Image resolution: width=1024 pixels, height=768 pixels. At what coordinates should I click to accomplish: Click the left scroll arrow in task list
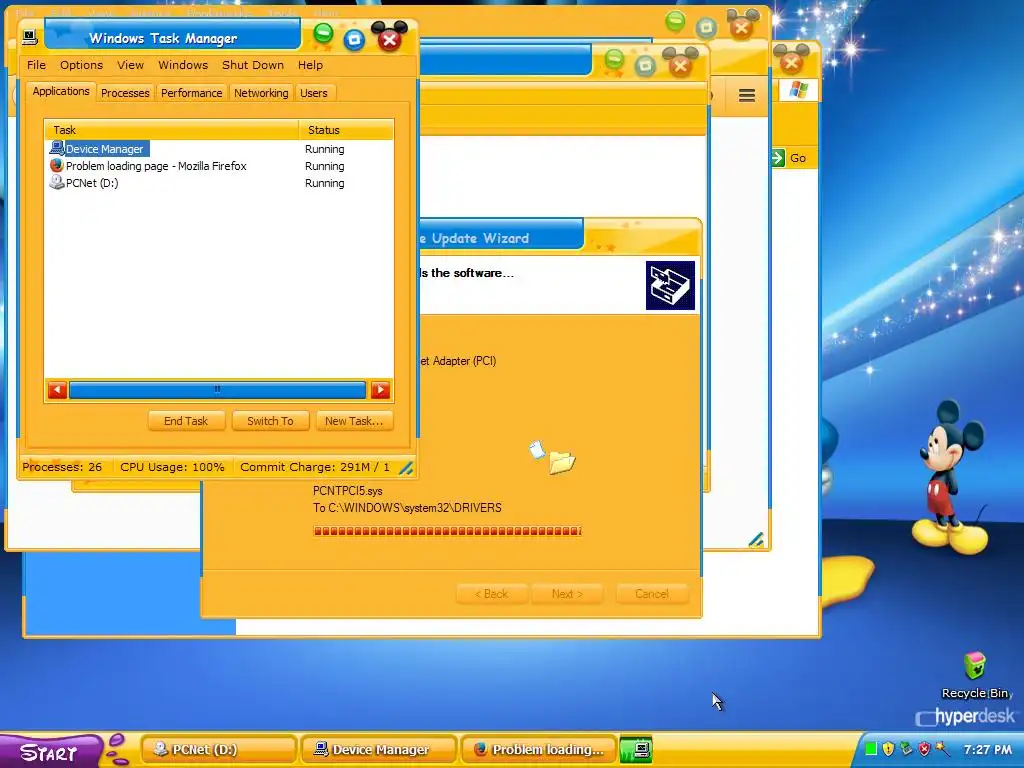point(57,391)
